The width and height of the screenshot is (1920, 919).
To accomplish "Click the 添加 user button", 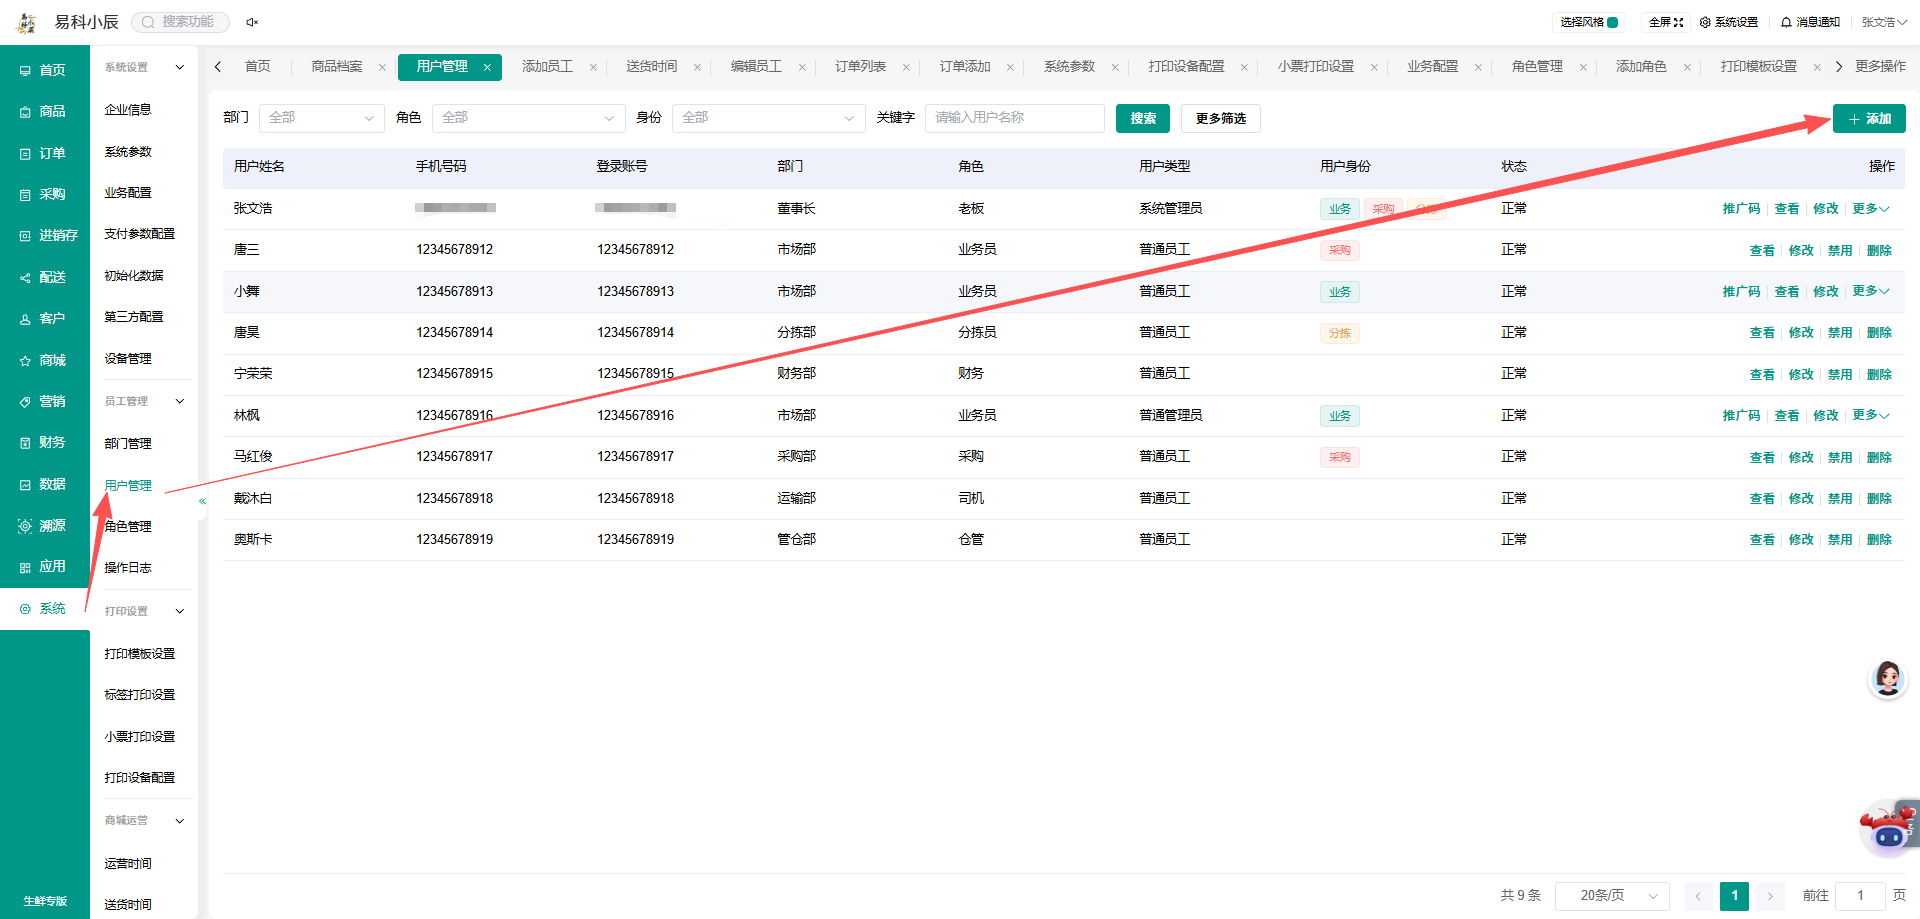I will [x=1869, y=118].
